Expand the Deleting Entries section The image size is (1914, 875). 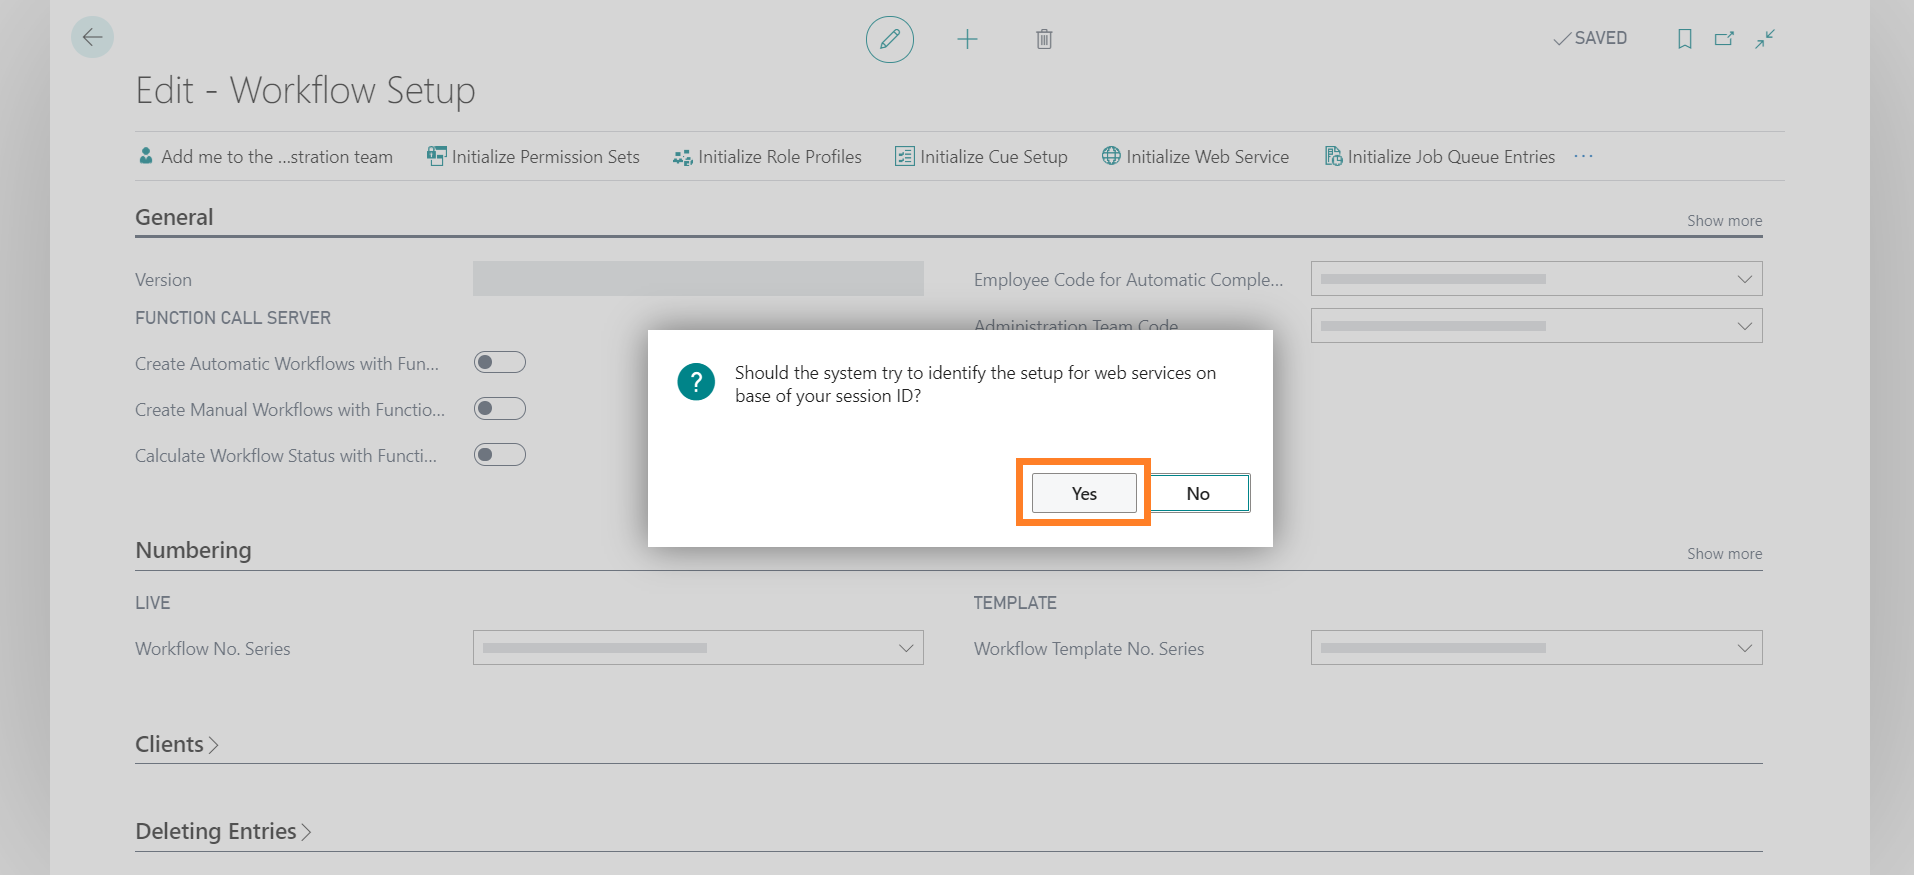pos(222,832)
